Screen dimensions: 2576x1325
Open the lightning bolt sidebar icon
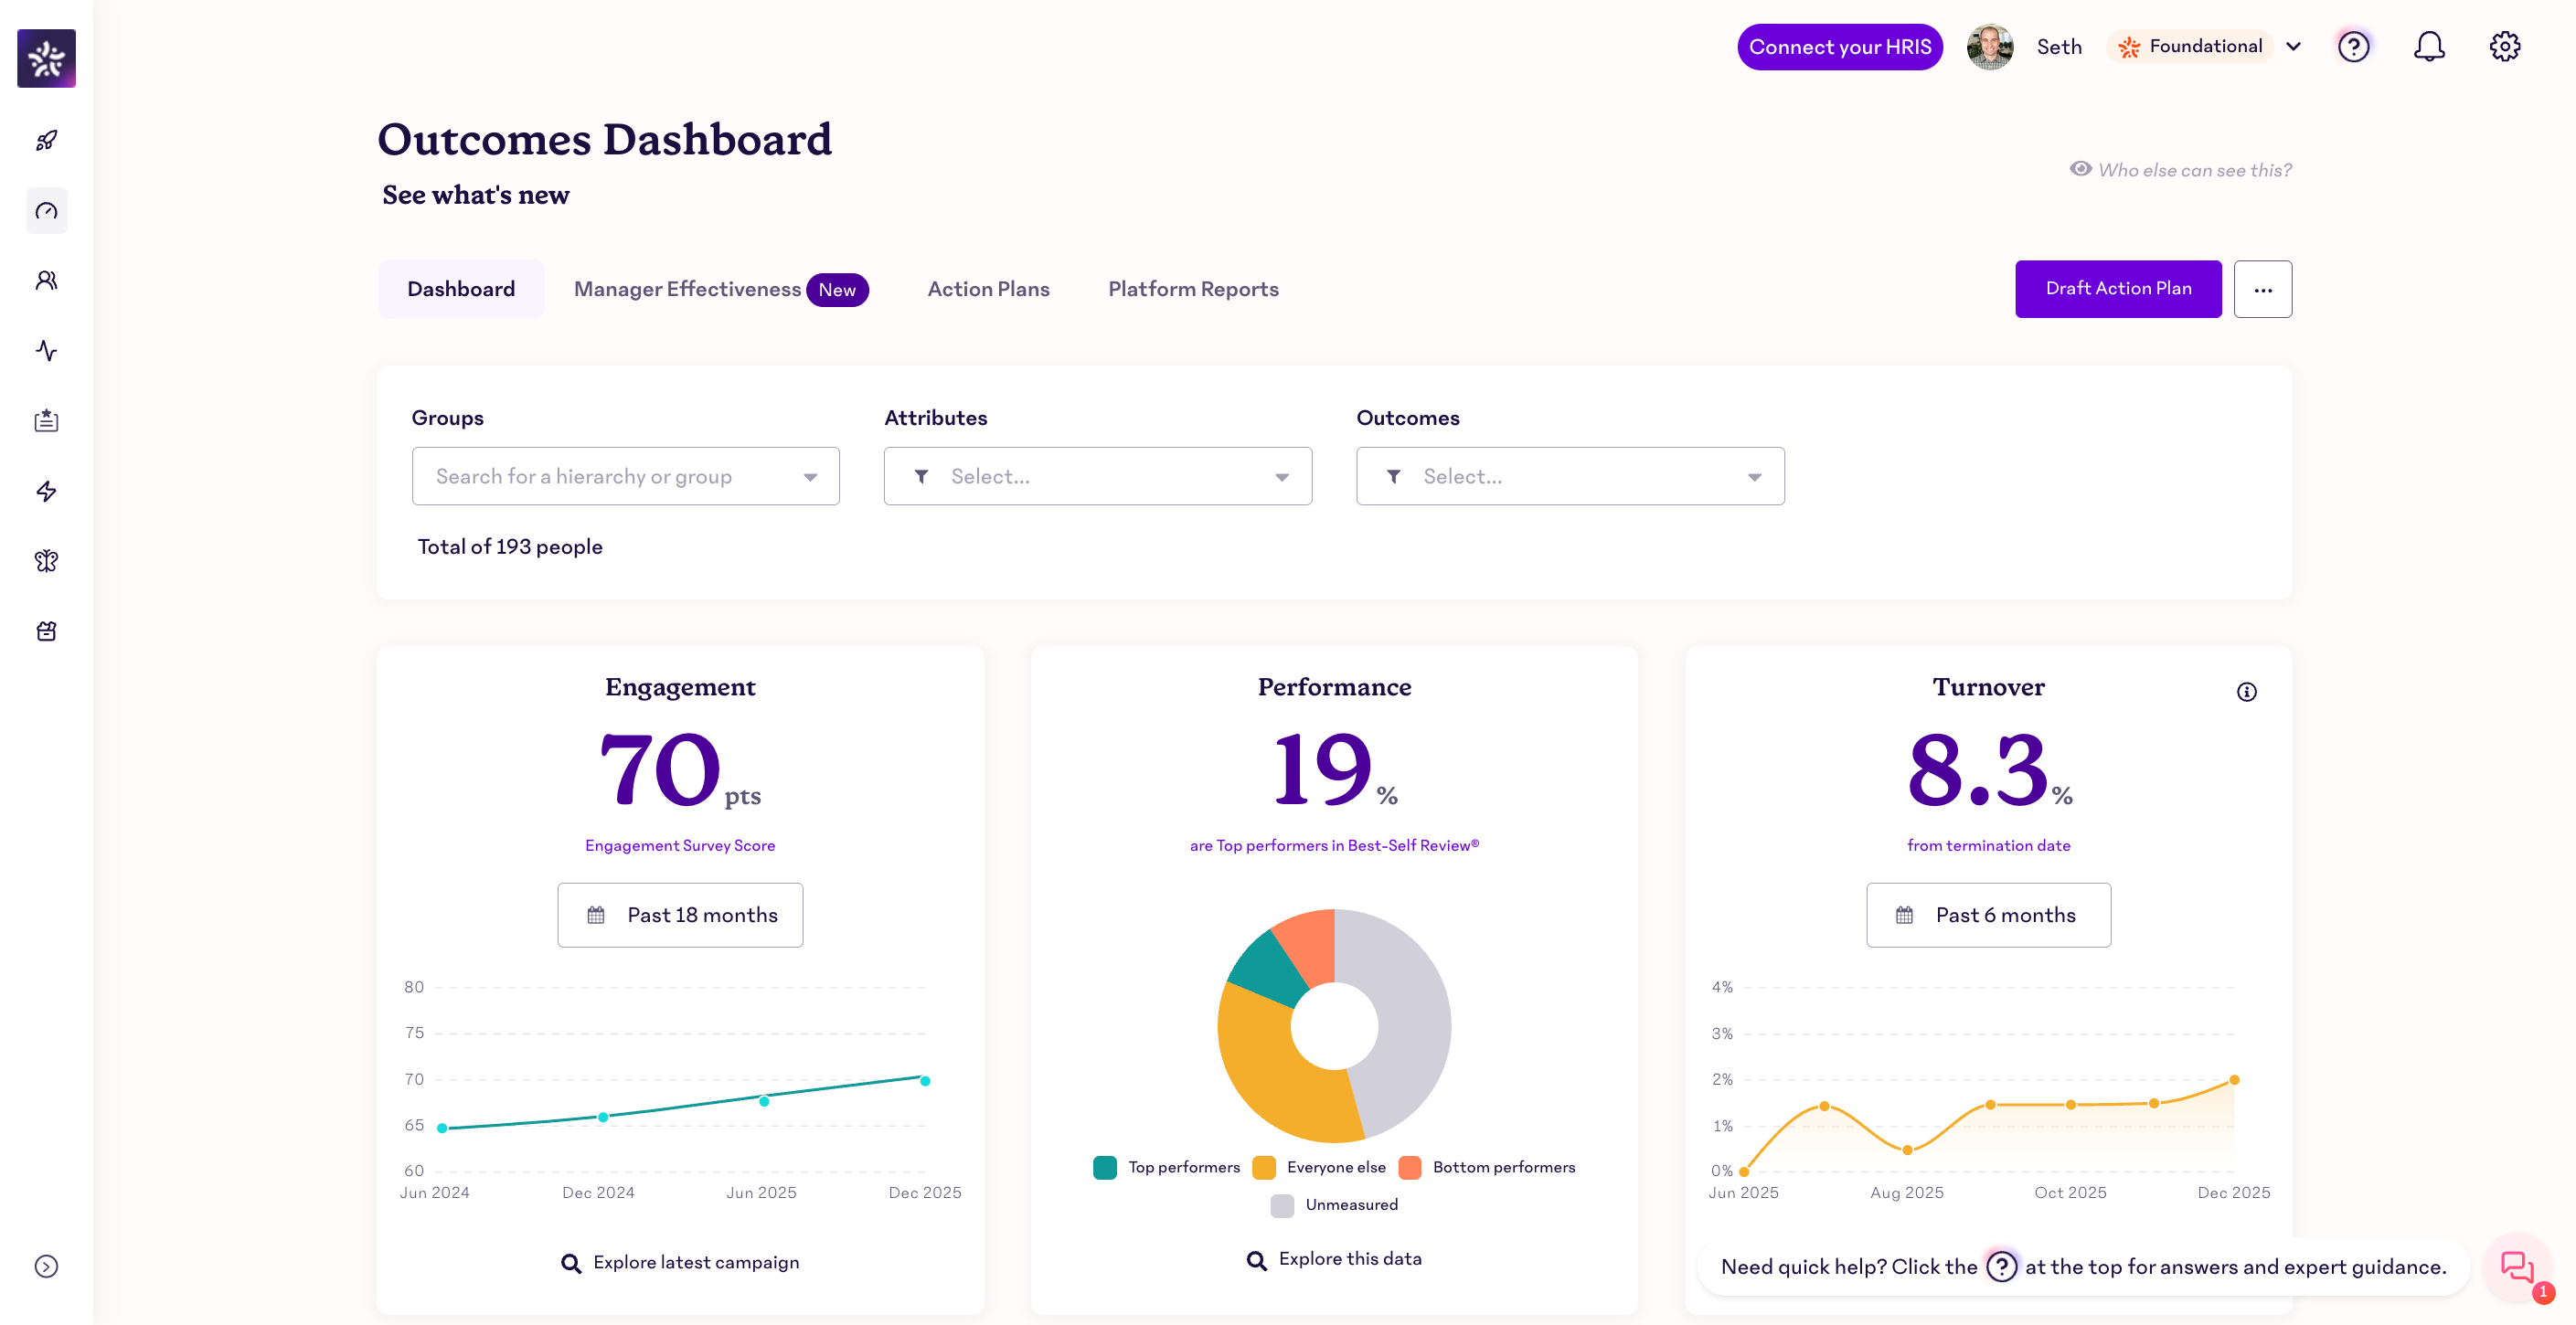pos(46,491)
